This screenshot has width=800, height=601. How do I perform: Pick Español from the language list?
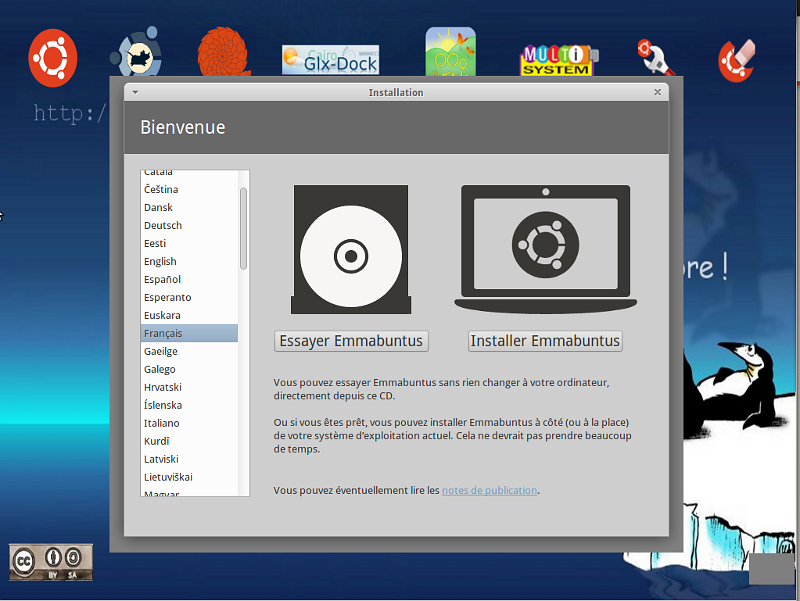tap(162, 280)
